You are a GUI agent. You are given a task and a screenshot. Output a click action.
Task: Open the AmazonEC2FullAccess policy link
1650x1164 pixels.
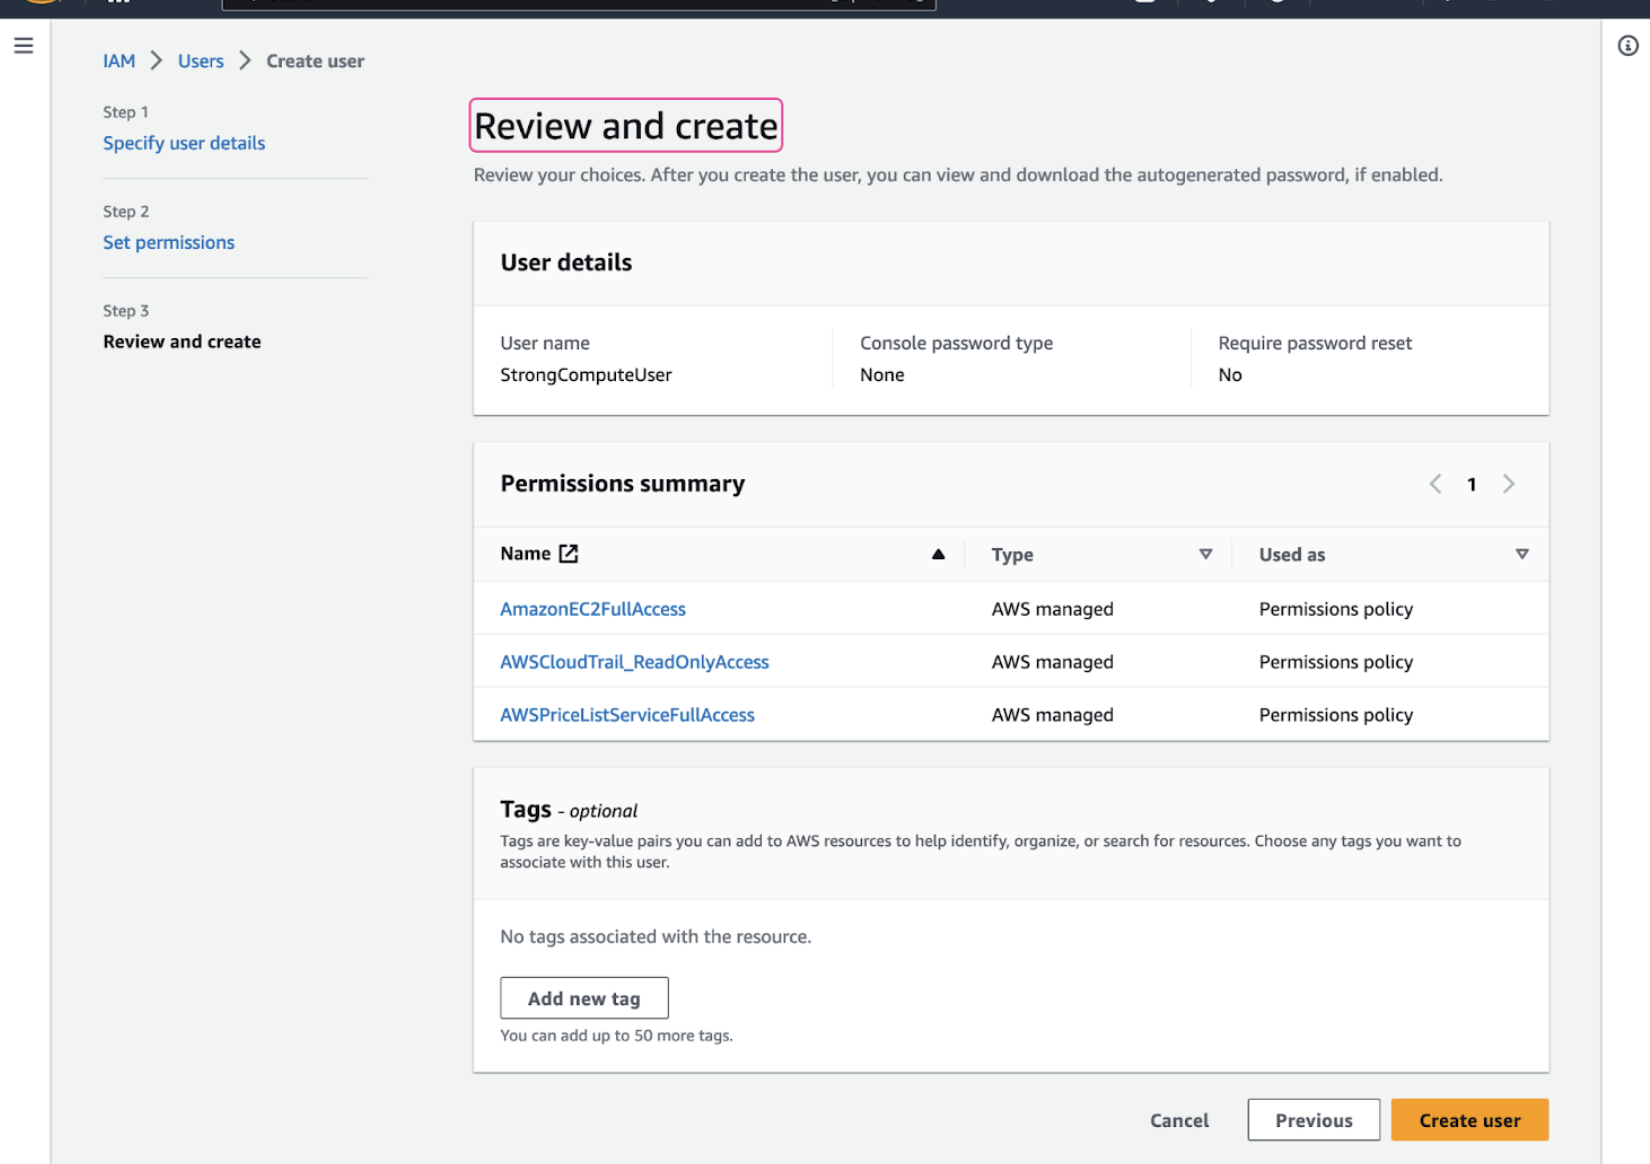click(x=592, y=609)
